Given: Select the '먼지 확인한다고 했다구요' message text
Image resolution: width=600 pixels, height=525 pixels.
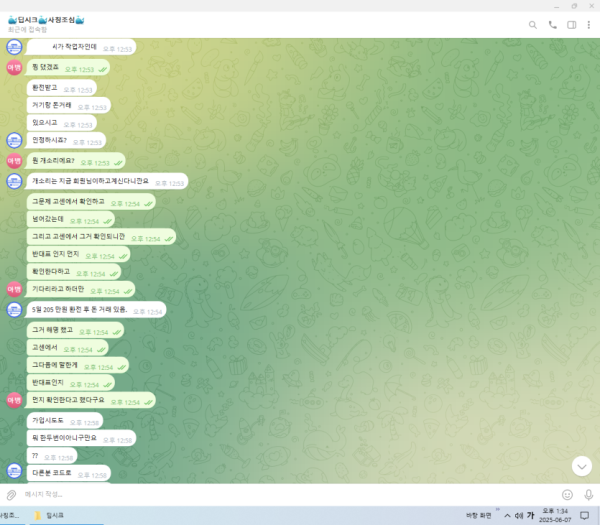Looking at the screenshot, I should pyautogui.click(x=68, y=400).
